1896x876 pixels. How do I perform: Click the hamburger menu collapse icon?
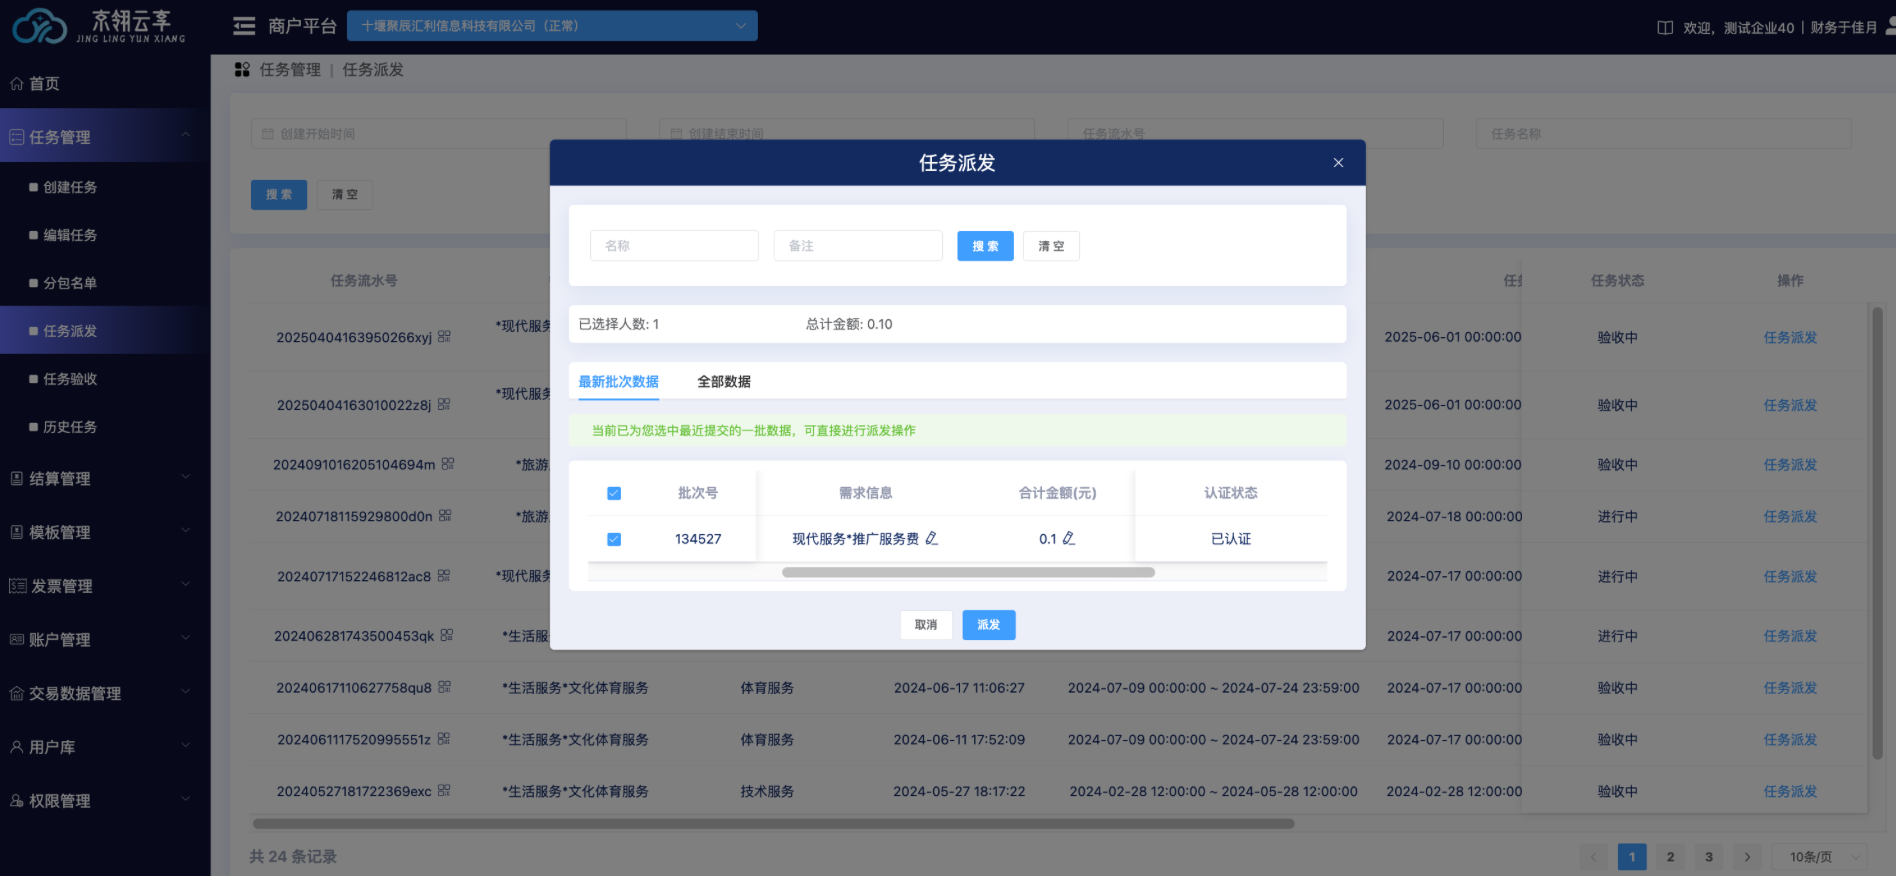point(244,26)
